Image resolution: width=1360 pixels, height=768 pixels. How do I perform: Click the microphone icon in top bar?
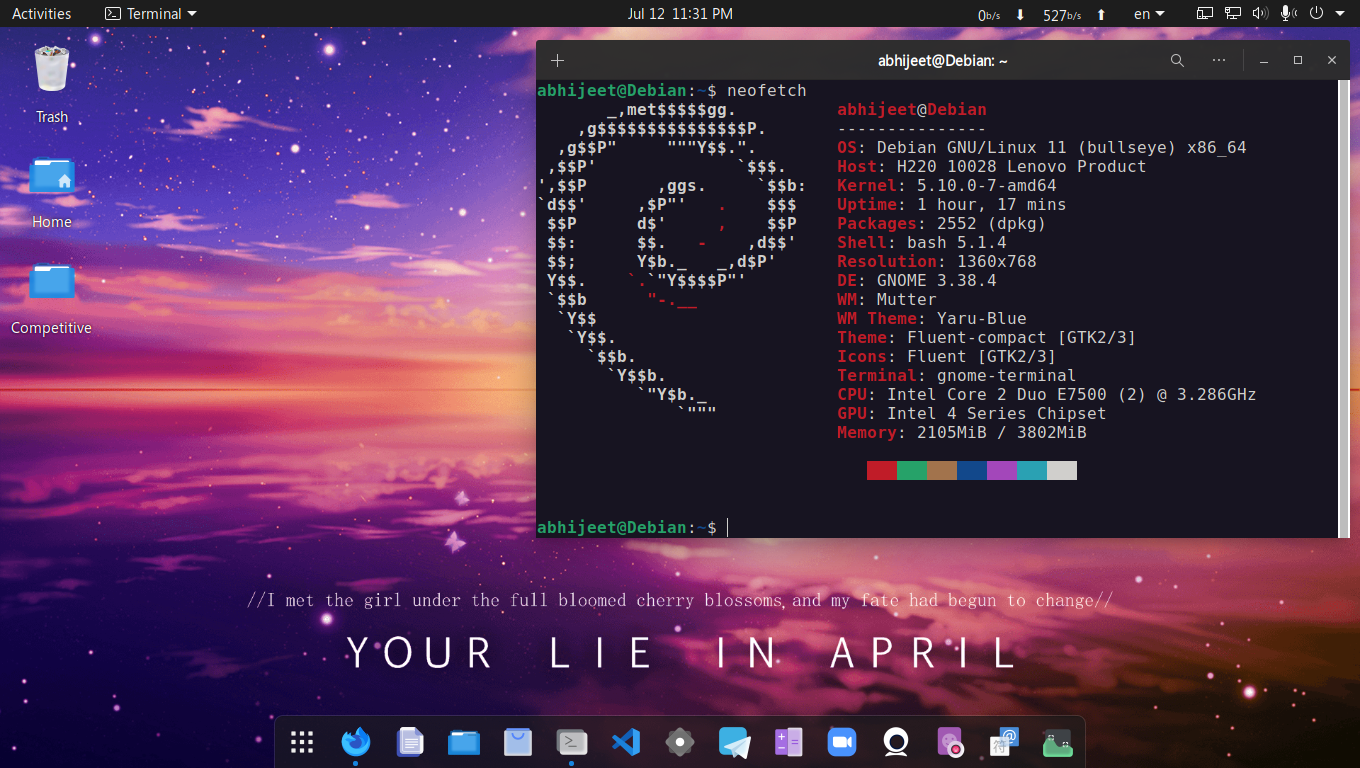1288,14
